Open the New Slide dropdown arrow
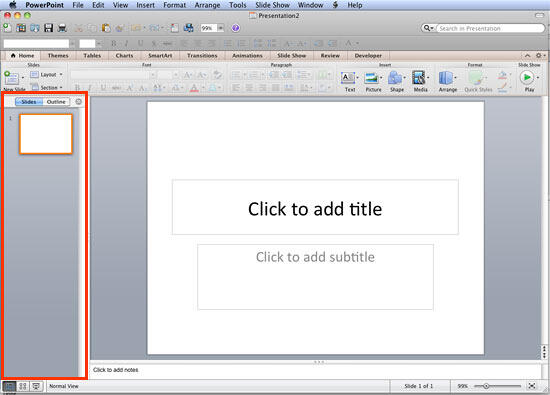The width and height of the screenshot is (550, 395). [x=23, y=77]
